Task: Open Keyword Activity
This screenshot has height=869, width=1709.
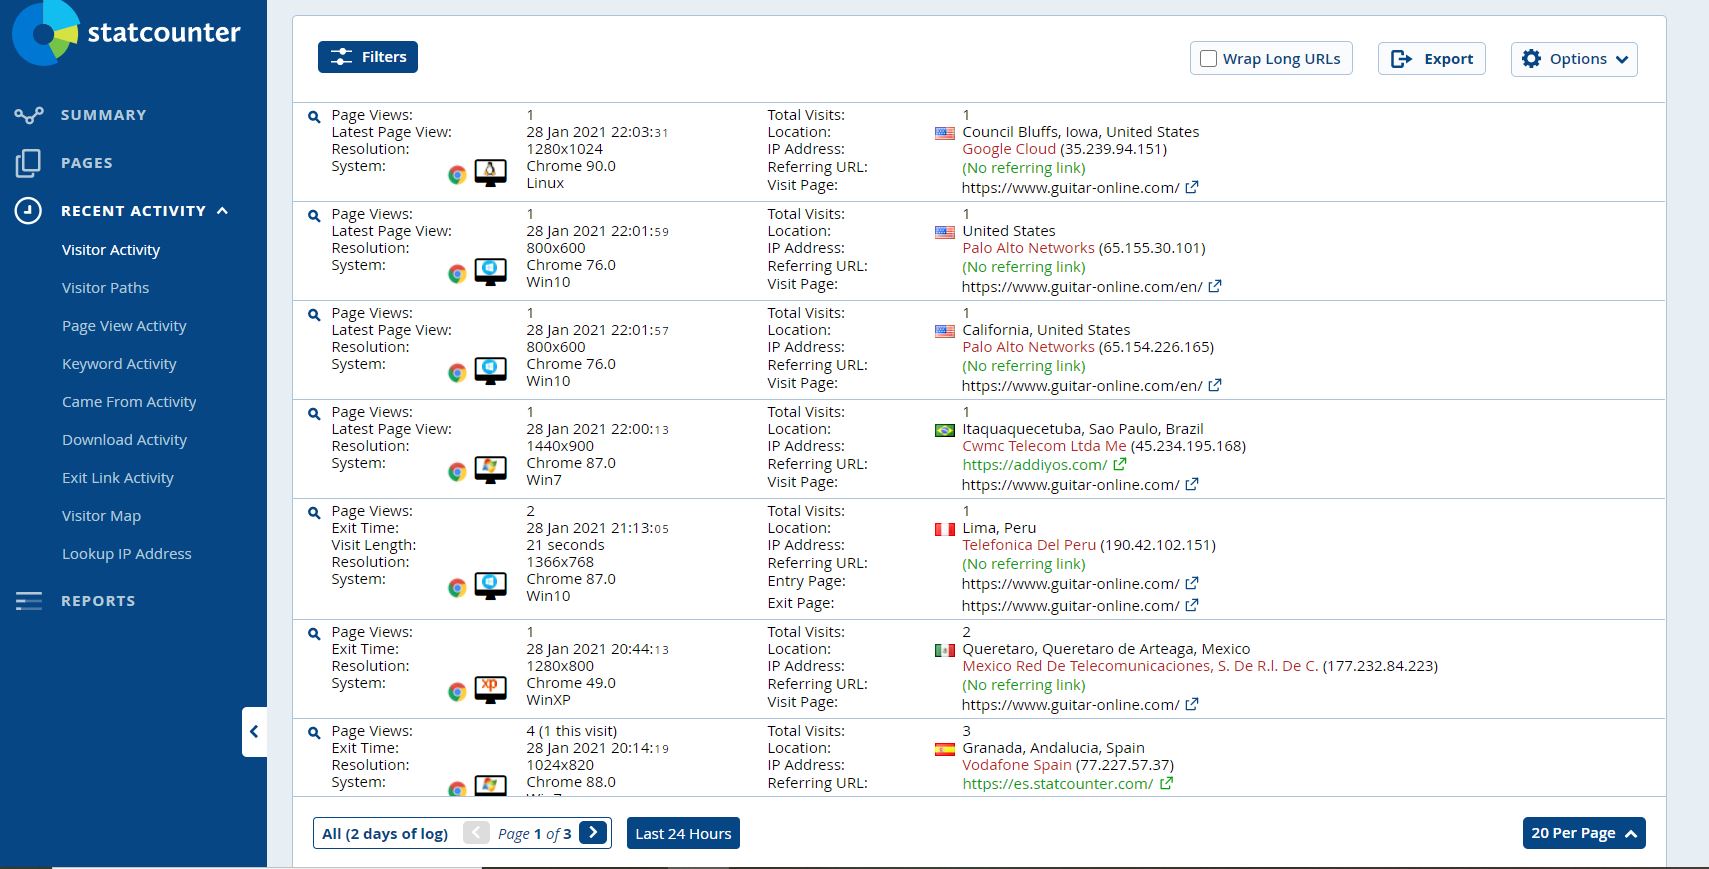Action: [119, 364]
